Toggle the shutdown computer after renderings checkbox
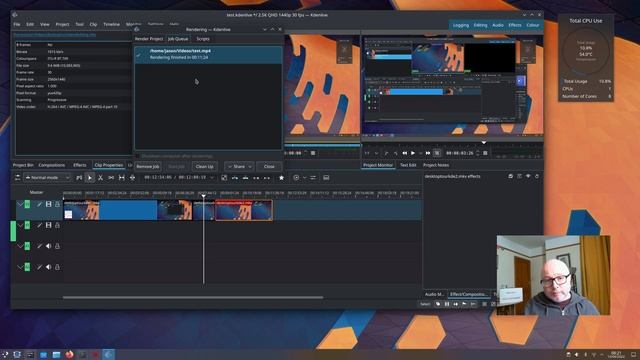Viewport: 640px width, 360px height. pos(138,156)
